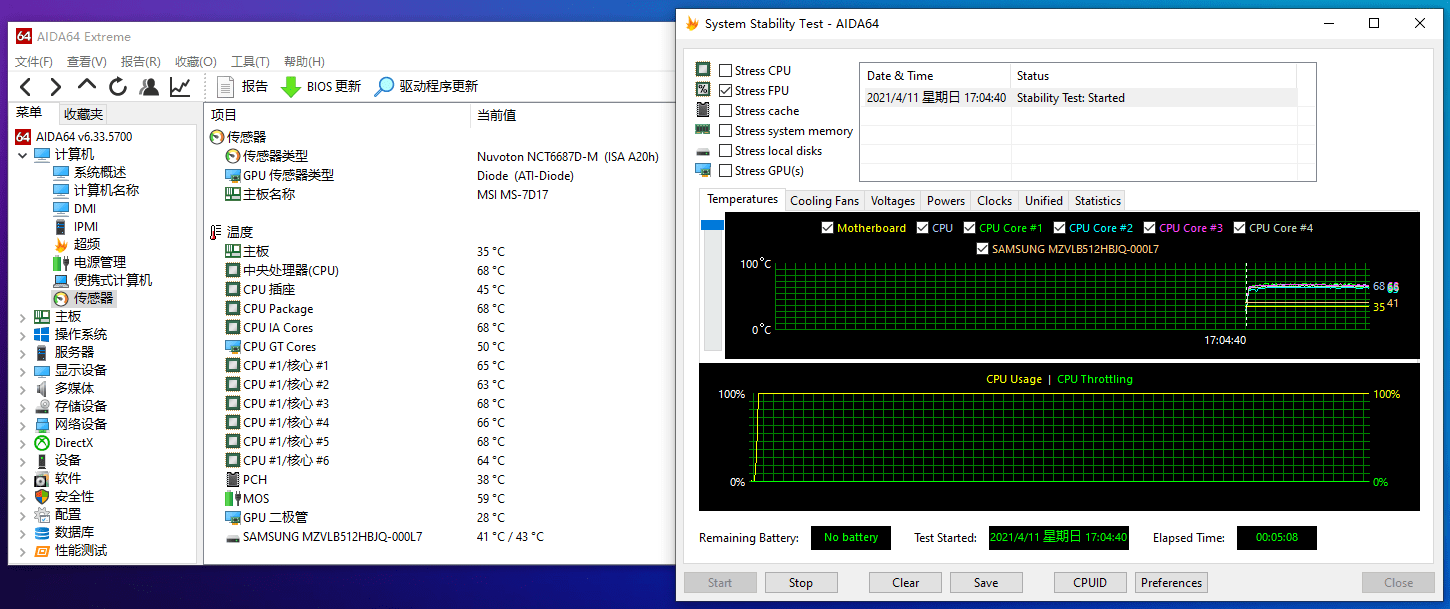The image size is (1450, 609).
Task: Toggle SAMSUNG MZVLB512HBJQ graph checkbox
Action: coord(982,249)
